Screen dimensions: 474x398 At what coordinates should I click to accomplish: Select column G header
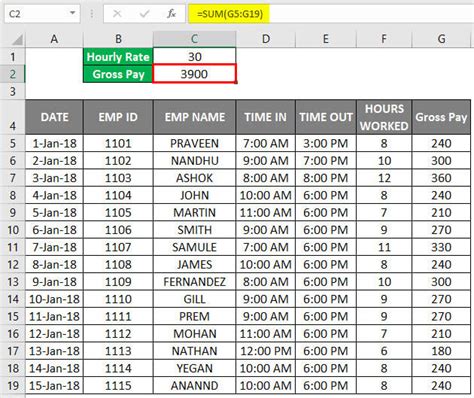[x=441, y=39]
